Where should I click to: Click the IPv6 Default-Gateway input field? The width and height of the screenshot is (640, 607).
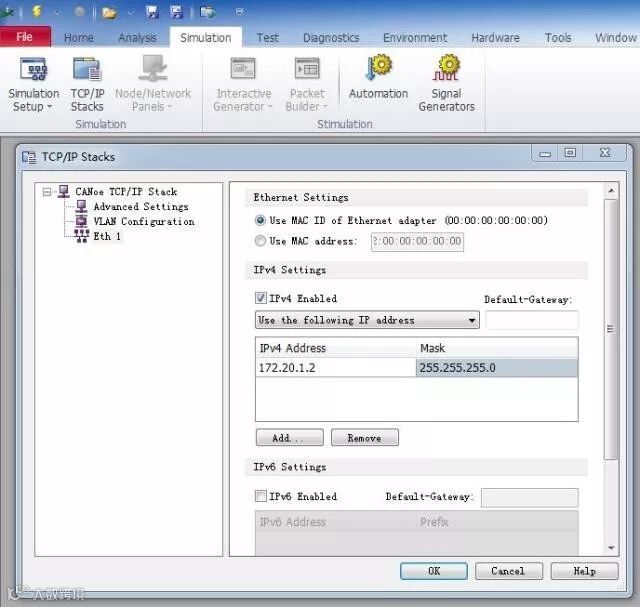529,498
